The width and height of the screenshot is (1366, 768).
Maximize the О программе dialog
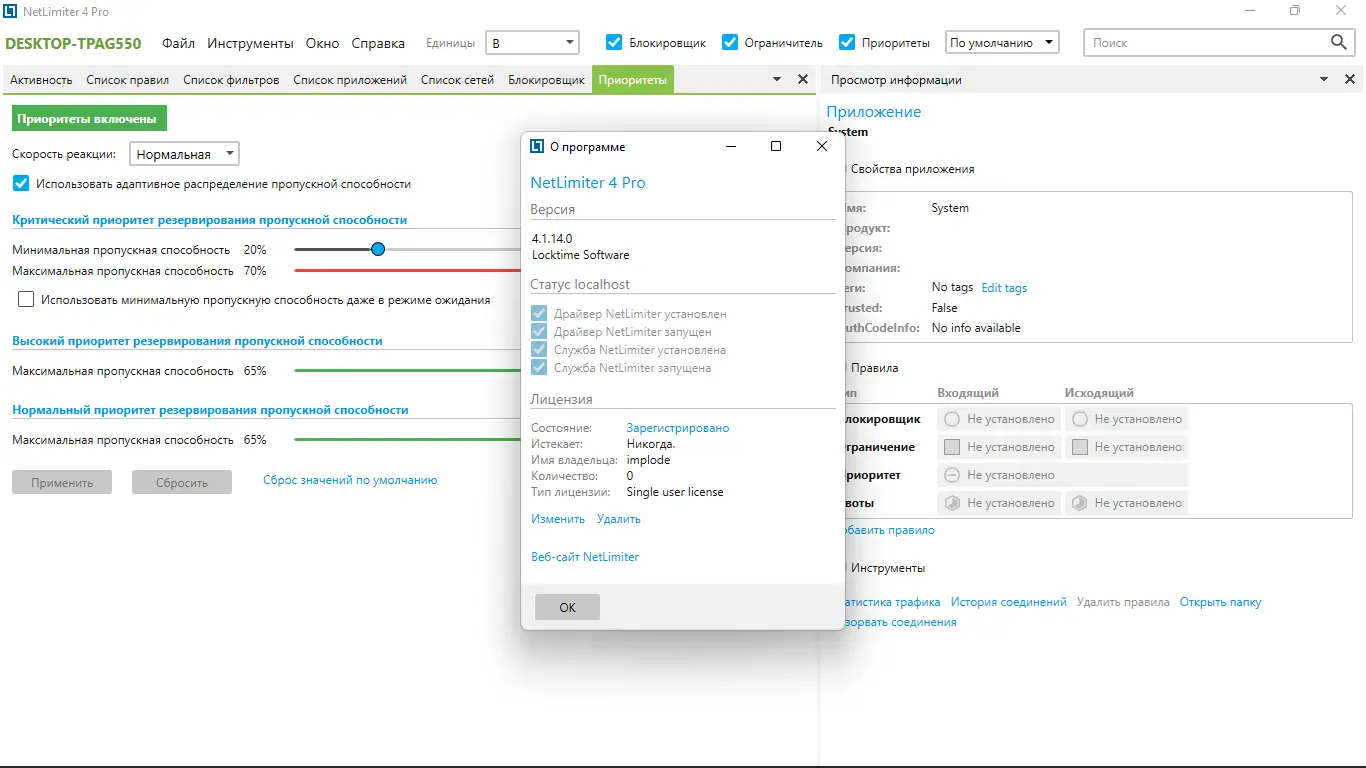point(775,146)
